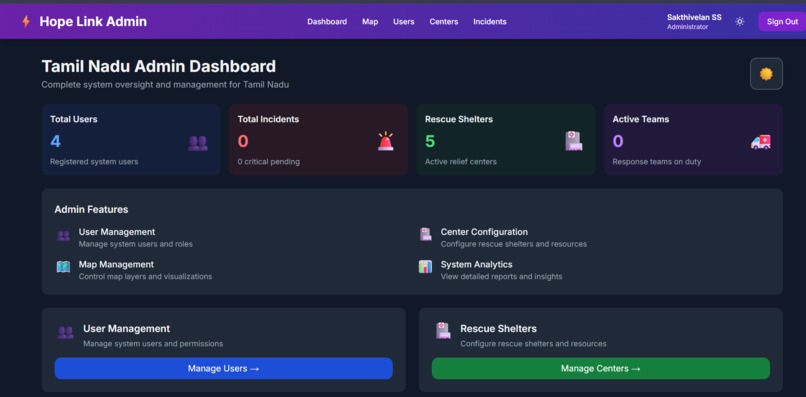
Task: Go to the Users nav item
Action: click(x=404, y=22)
